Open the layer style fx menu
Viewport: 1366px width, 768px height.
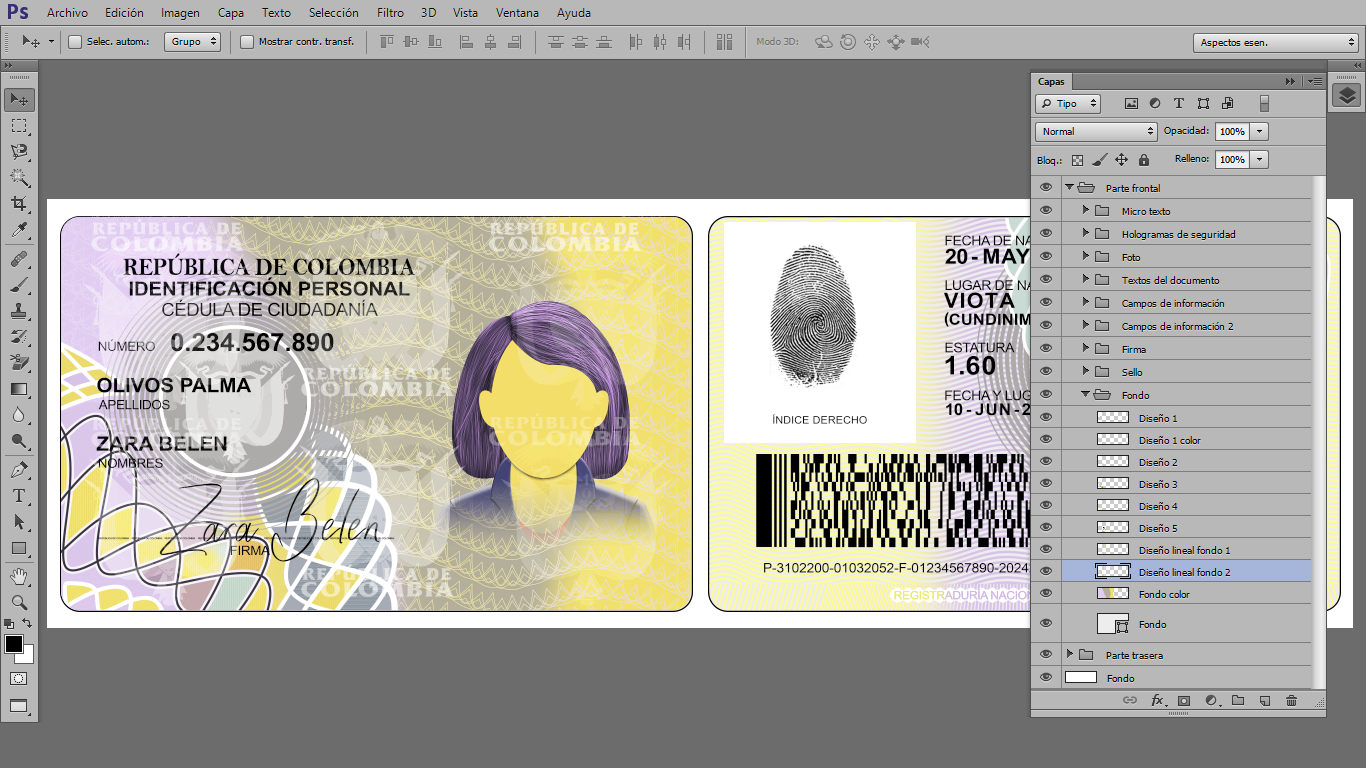pyautogui.click(x=1158, y=701)
